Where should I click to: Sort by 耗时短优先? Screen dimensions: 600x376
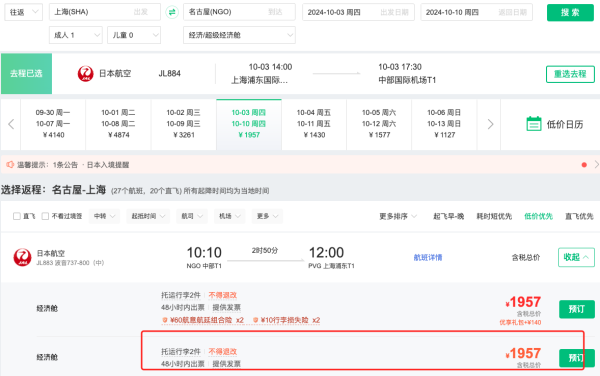click(494, 216)
